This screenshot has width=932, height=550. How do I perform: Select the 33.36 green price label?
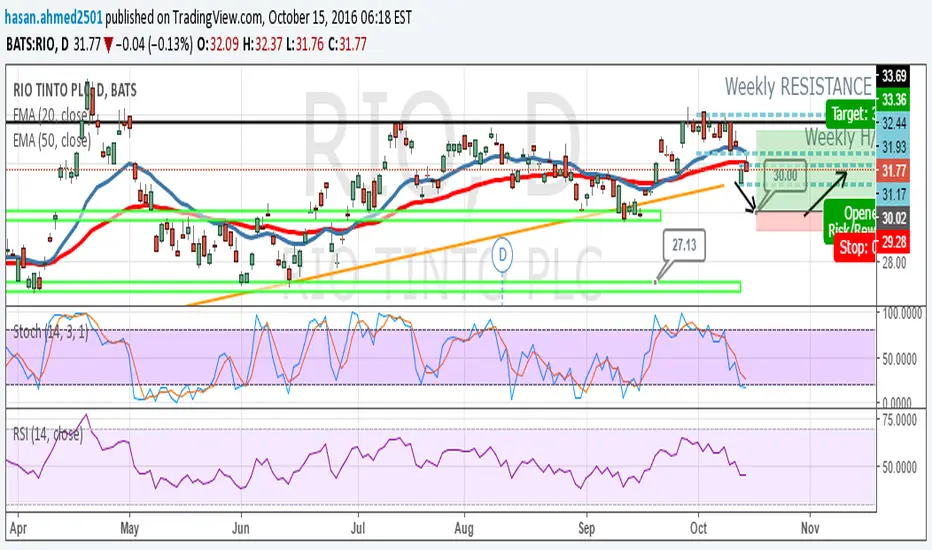[893, 99]
